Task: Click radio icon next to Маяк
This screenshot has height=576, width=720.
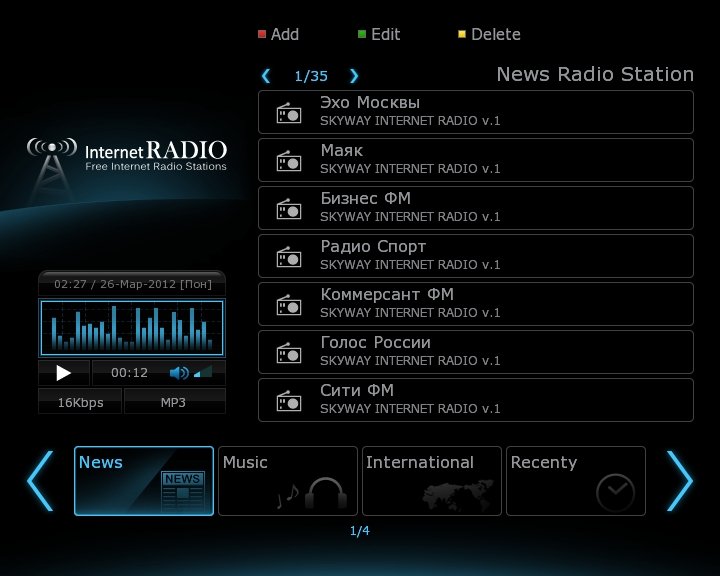Action: (x=289, y=161)
